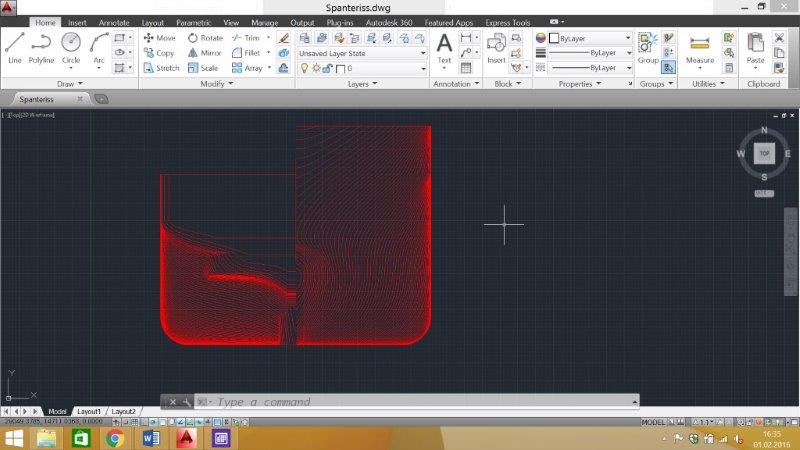Click the Copy button in Modify panel
800x450 pixels.
click(x=159, y=53)
